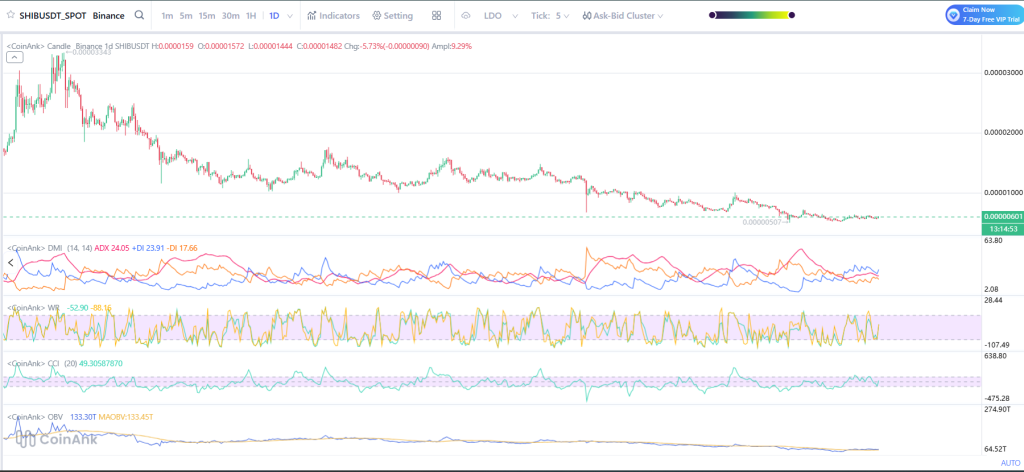The height and width of the screenshot is (472, 1024).
Task: Click the VIP trial diamond badge icon
Action: (x=953, y=16)
